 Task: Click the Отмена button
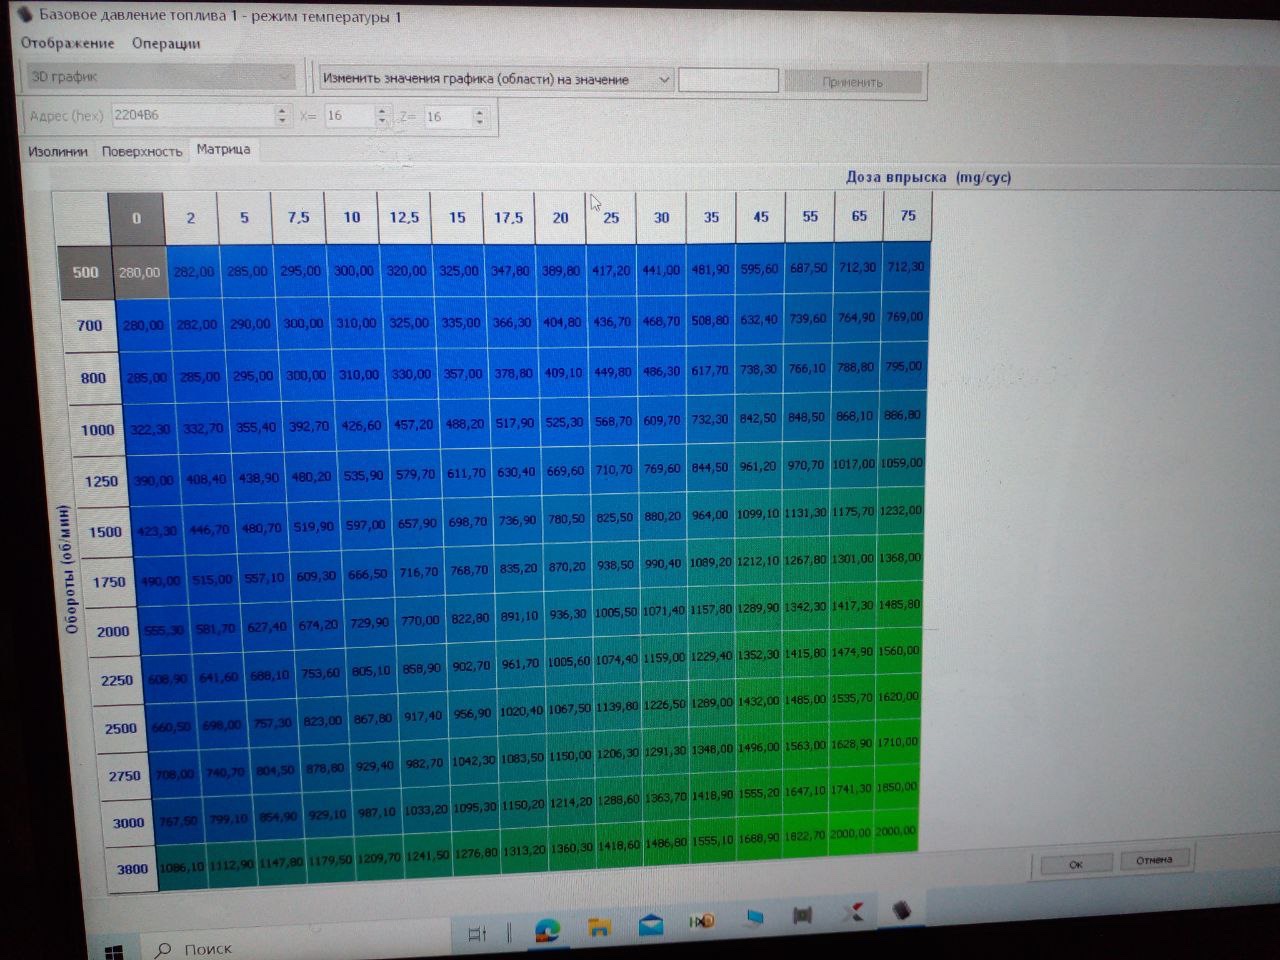pos(1153,860)
